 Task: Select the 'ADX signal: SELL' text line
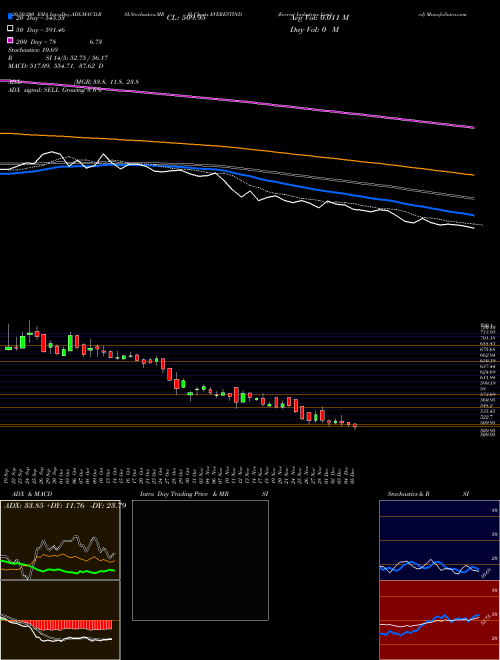point(54,90)
